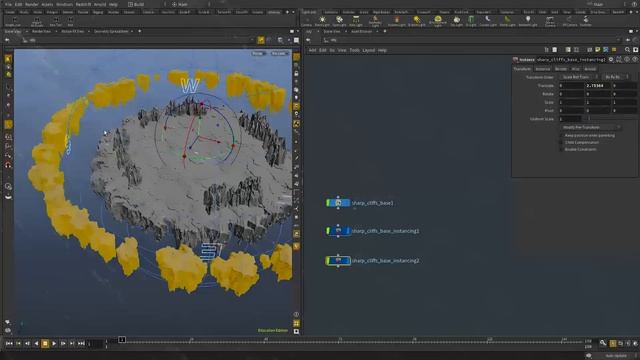The image size is (640, 360).
Task: Jump to last frame button
Action: [81, 344]
